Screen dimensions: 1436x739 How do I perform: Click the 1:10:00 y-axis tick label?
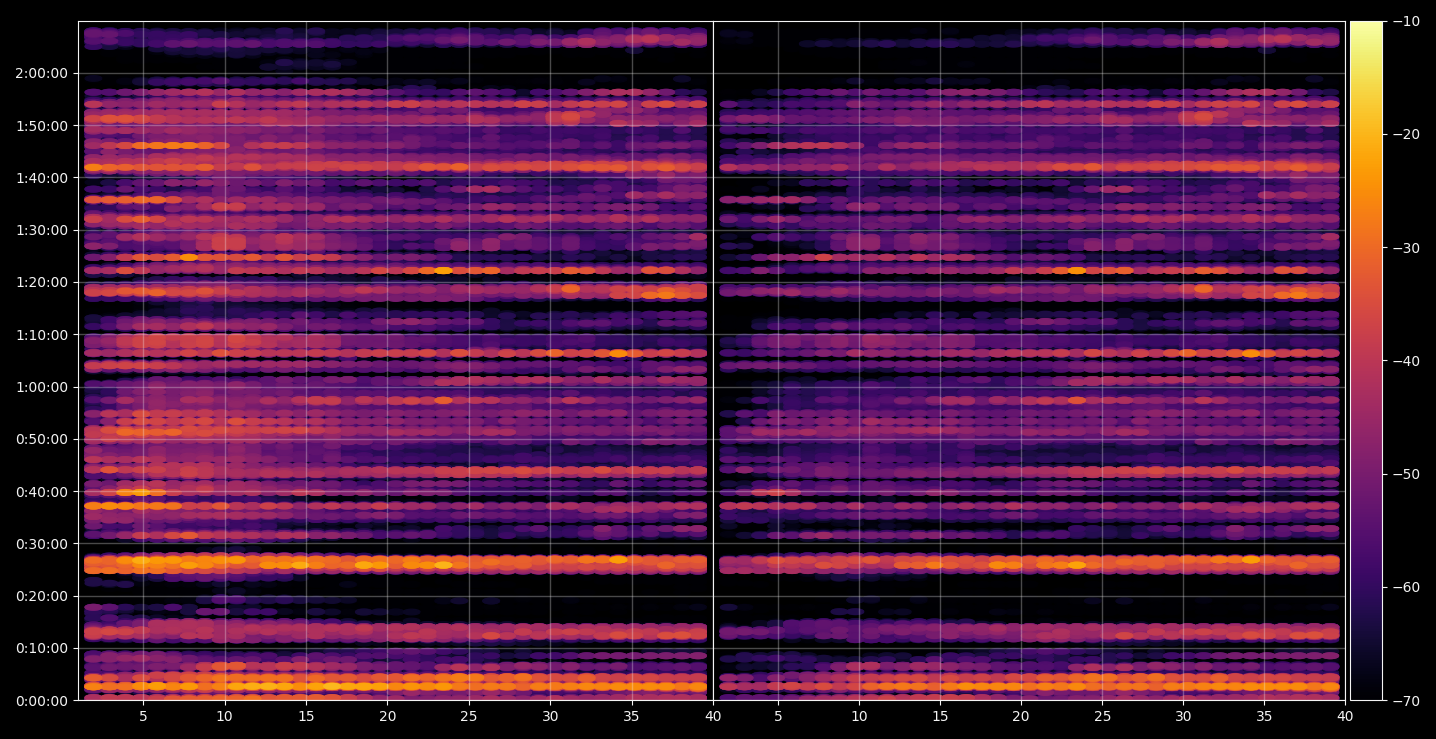(x=42, y=335)
